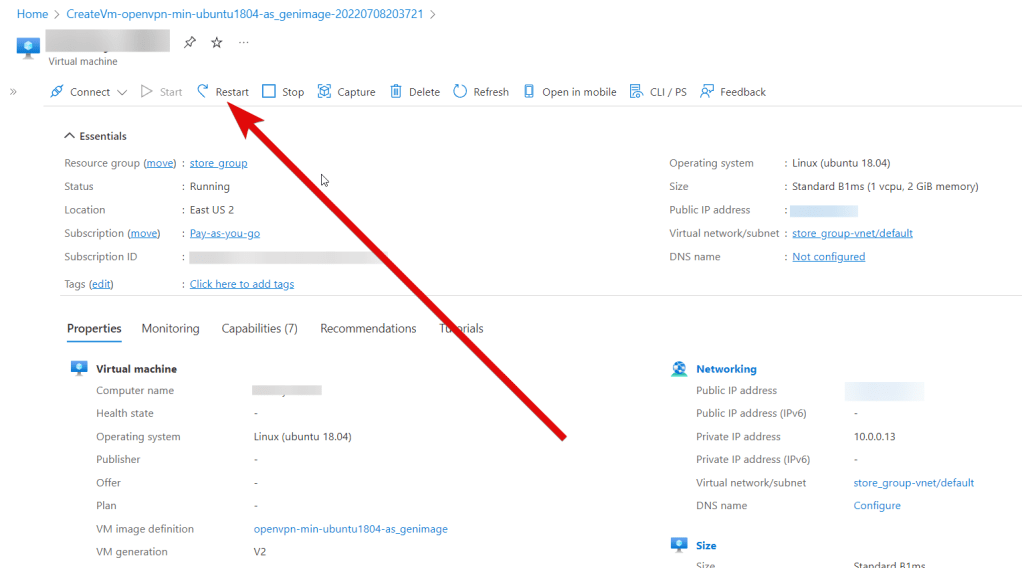Expand the left sidebar menu
Image resolution: width=1022 pixels, height=568 pixels.
click(x=14, y=92)
